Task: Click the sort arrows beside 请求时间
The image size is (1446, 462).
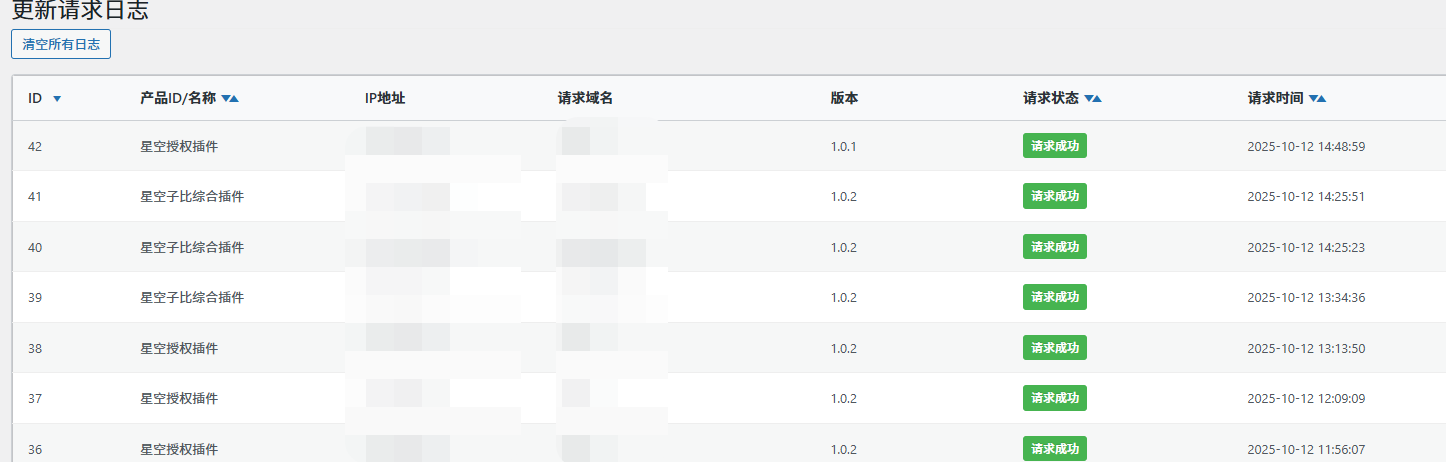Action: coord(1318,98)
